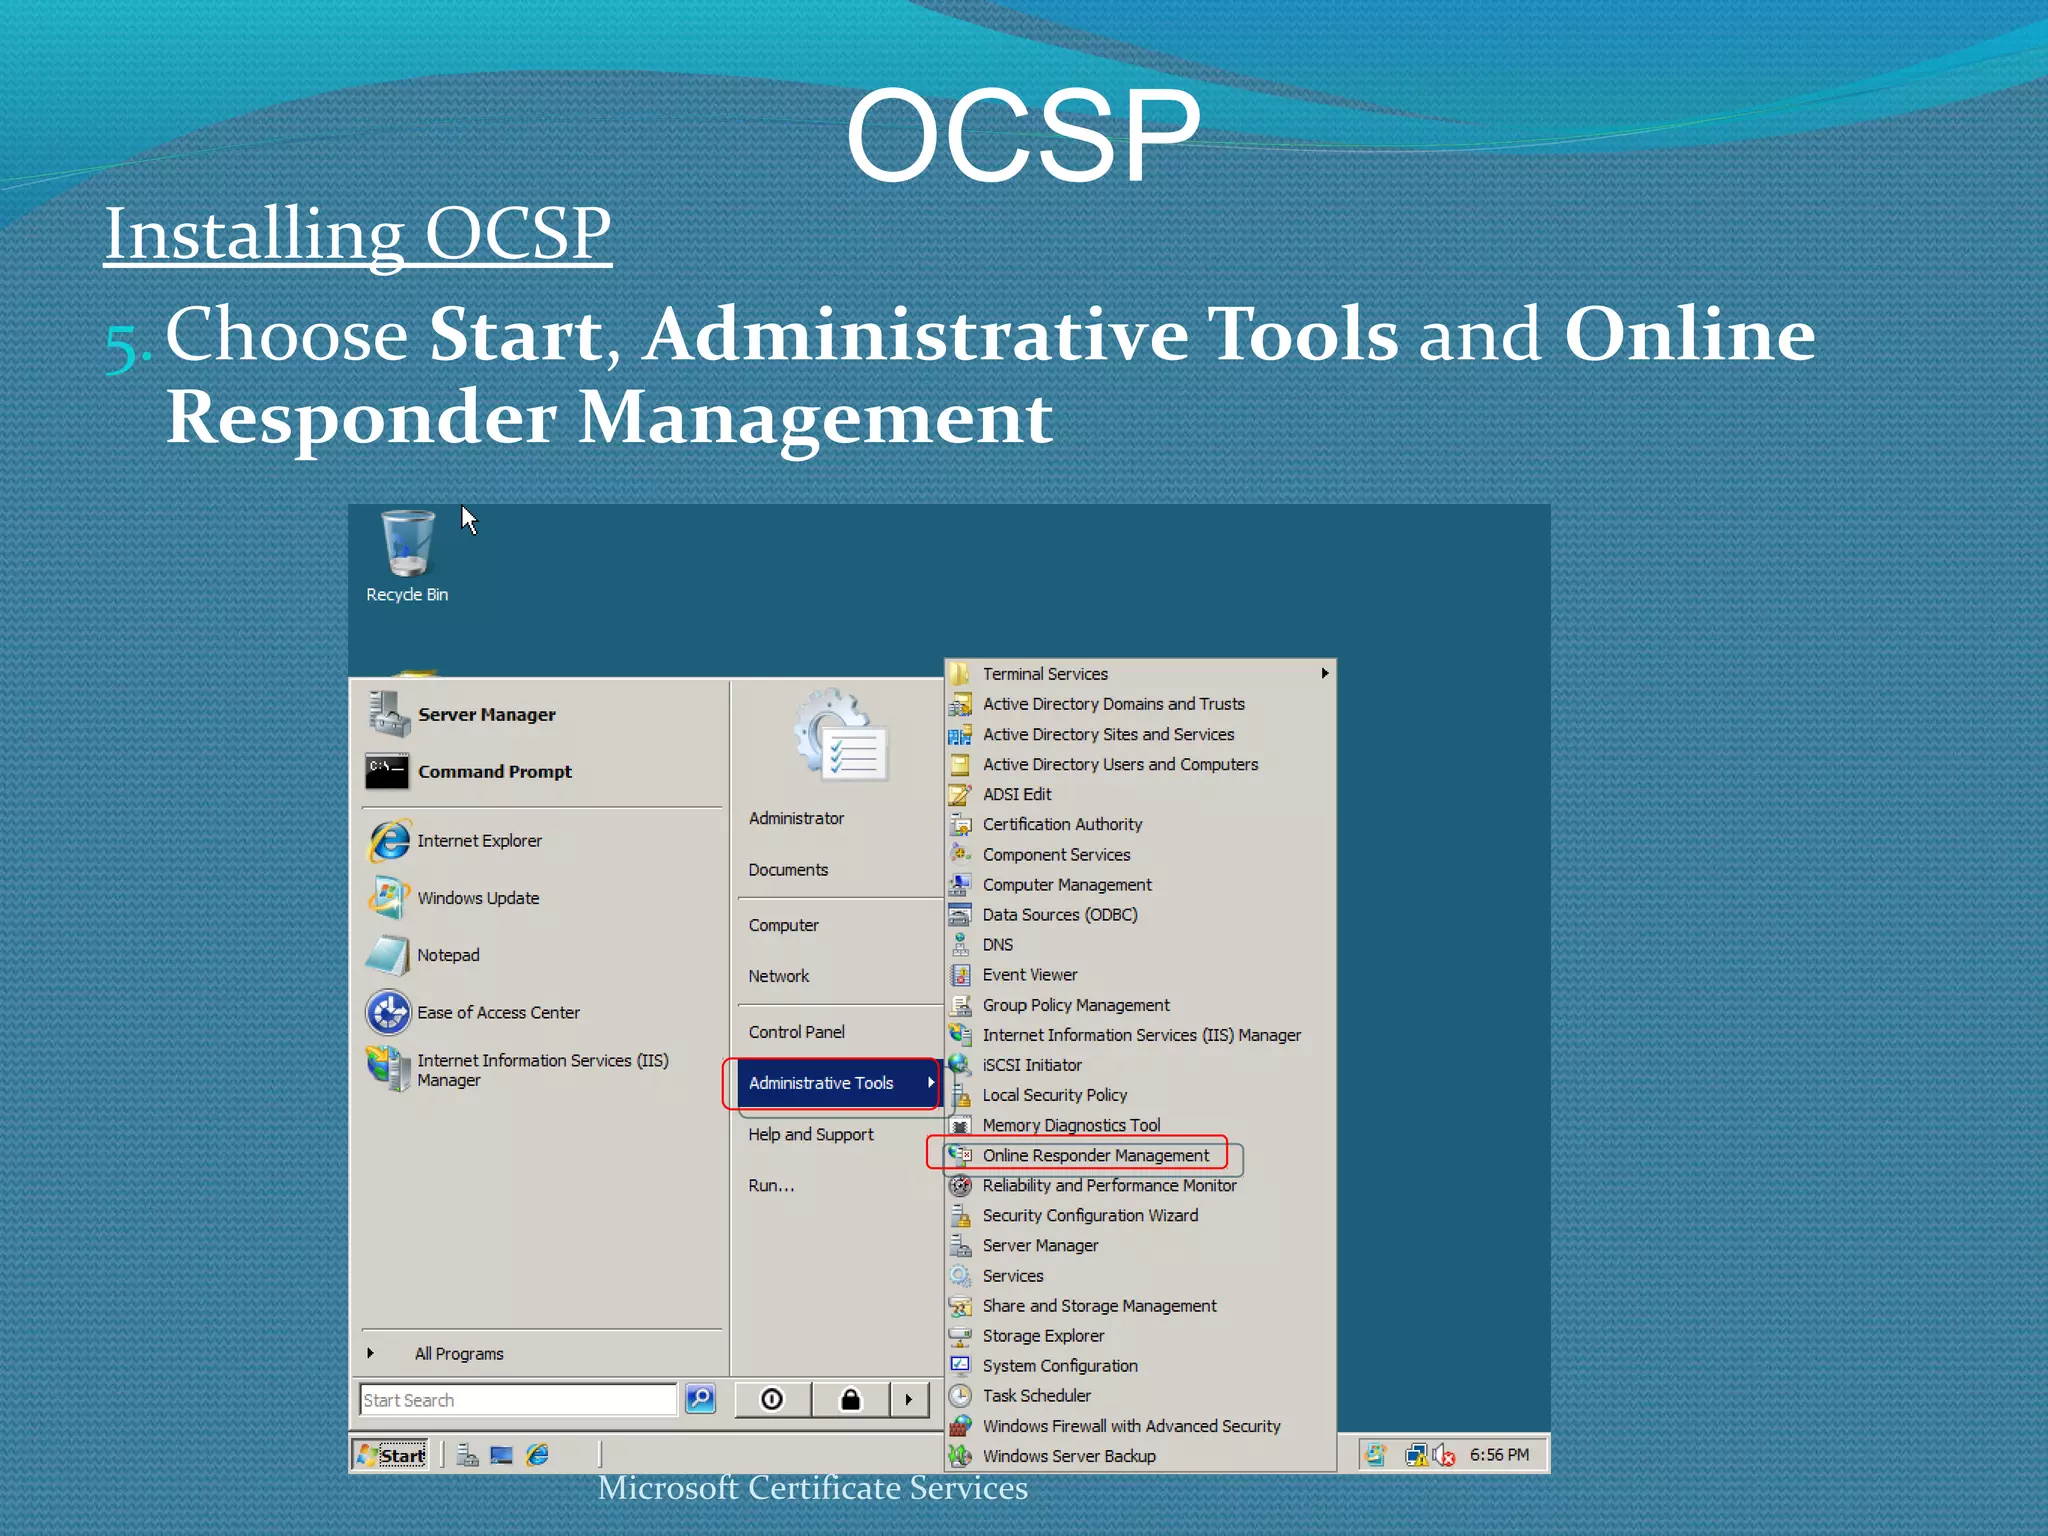This screenshot has height=1536, width=2048.
Task: Click the Active Directory Domains and Trusts icon
Action: coord(960,704)
